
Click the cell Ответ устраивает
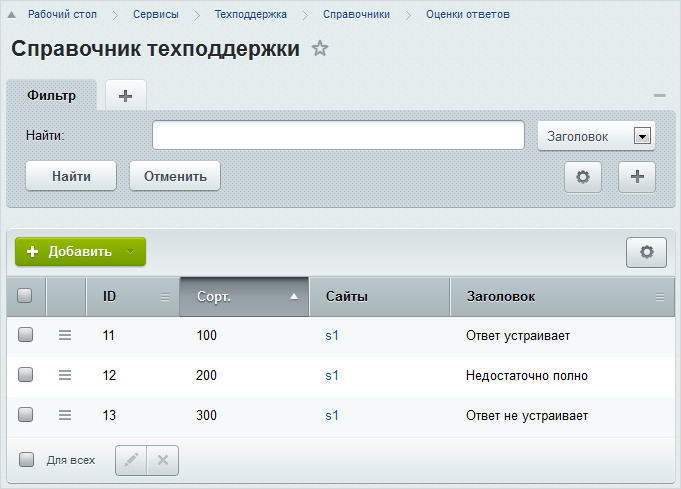click(518, 336)
